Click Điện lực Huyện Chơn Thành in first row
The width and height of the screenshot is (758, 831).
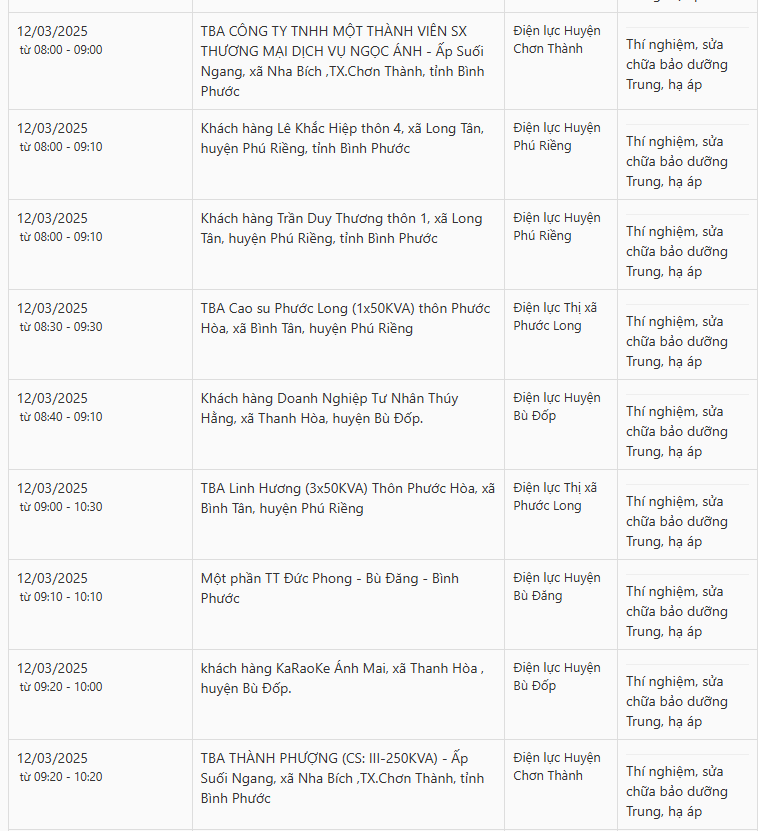pyautogui.click(x=557, y=40)
